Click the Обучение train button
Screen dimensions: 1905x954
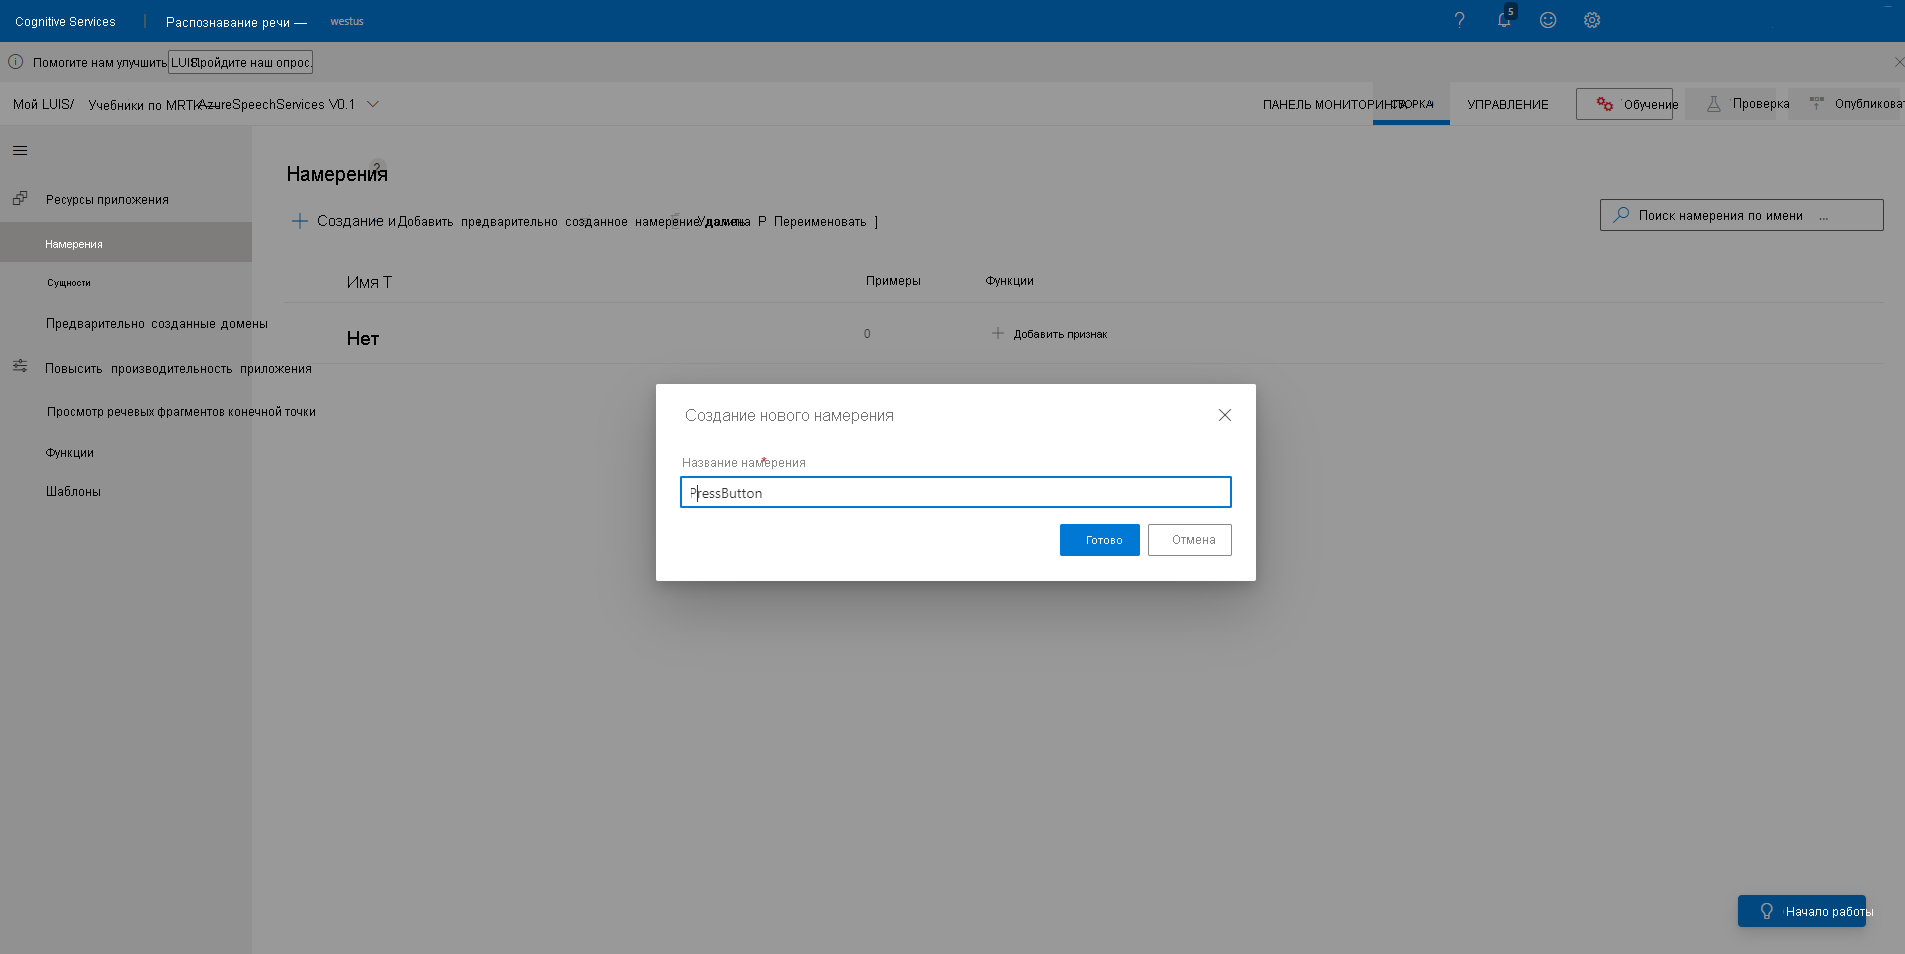click(x=1624, y=104)
